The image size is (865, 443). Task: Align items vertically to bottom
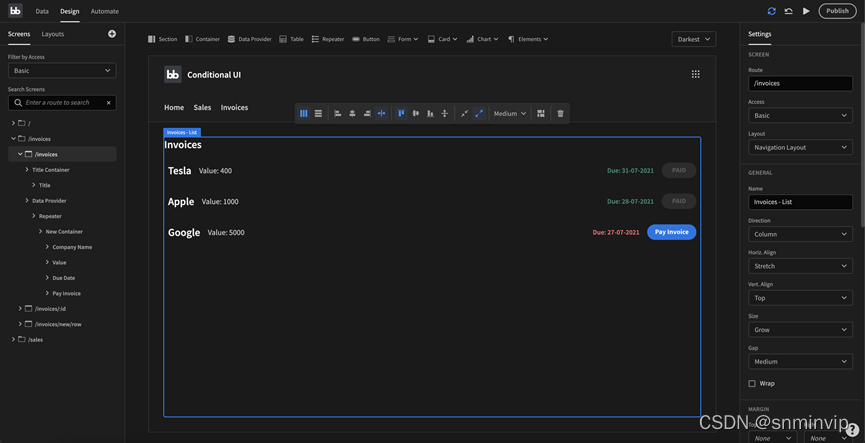[430, 114]
